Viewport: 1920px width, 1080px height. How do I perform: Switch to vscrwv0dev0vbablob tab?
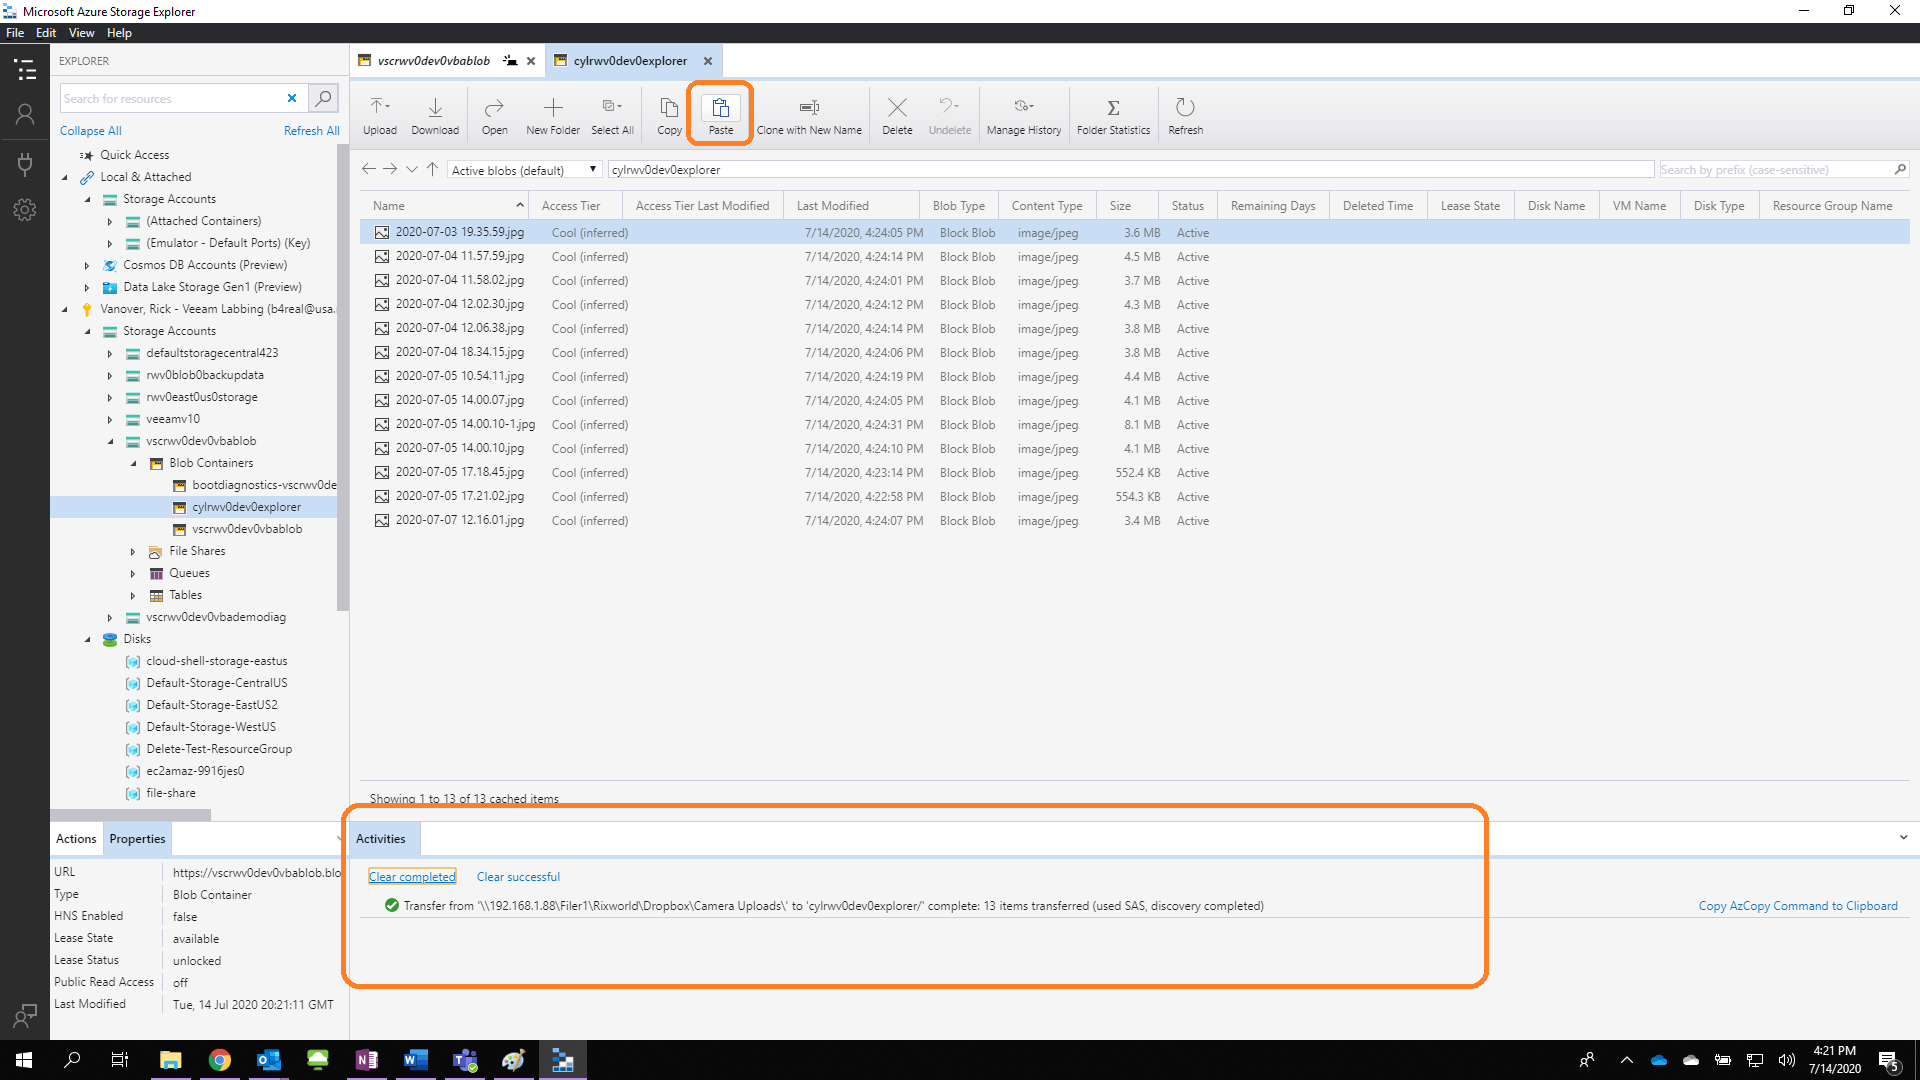(434, 61)
